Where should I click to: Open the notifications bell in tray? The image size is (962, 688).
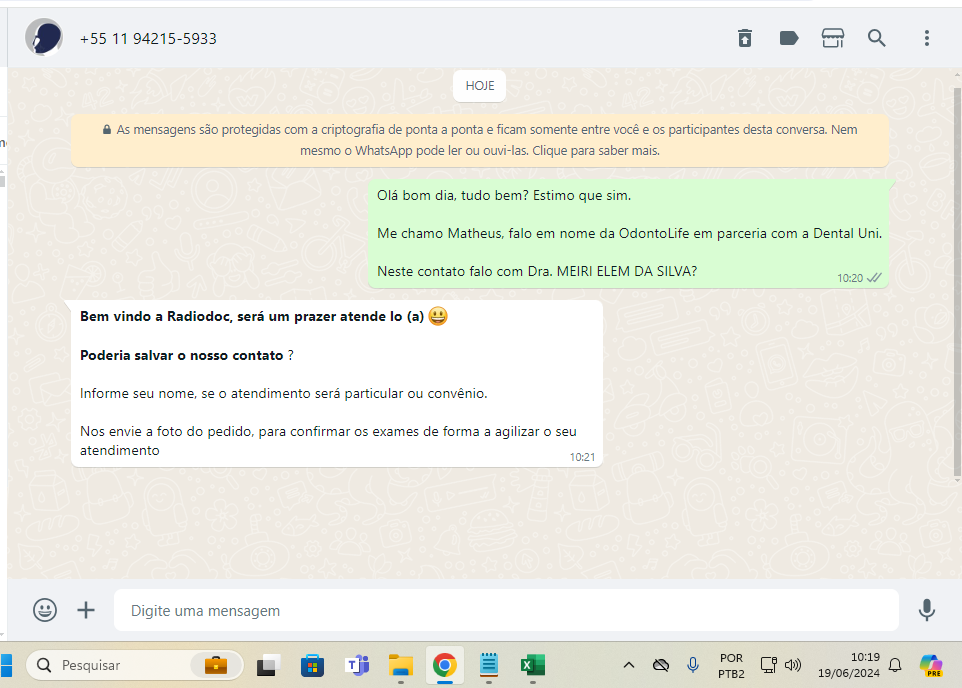pos(895,665)
